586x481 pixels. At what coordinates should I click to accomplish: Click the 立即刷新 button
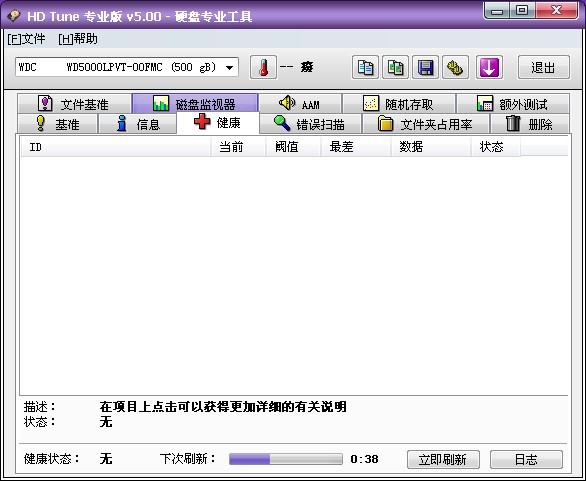coord(443,459)
